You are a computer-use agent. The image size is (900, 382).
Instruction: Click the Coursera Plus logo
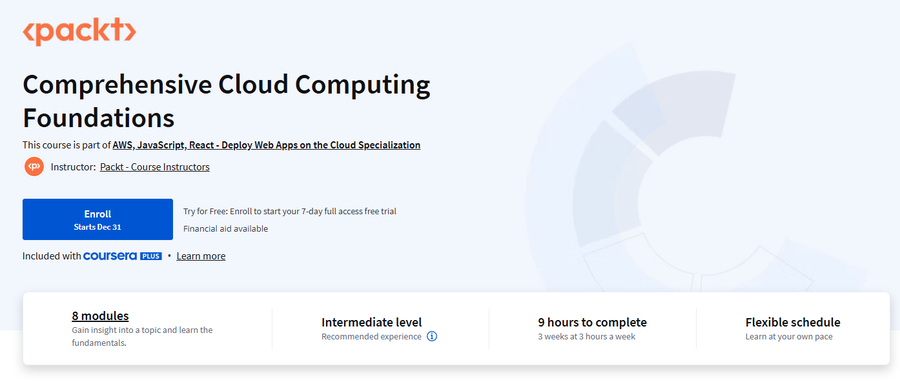click(x=122, y=256)
